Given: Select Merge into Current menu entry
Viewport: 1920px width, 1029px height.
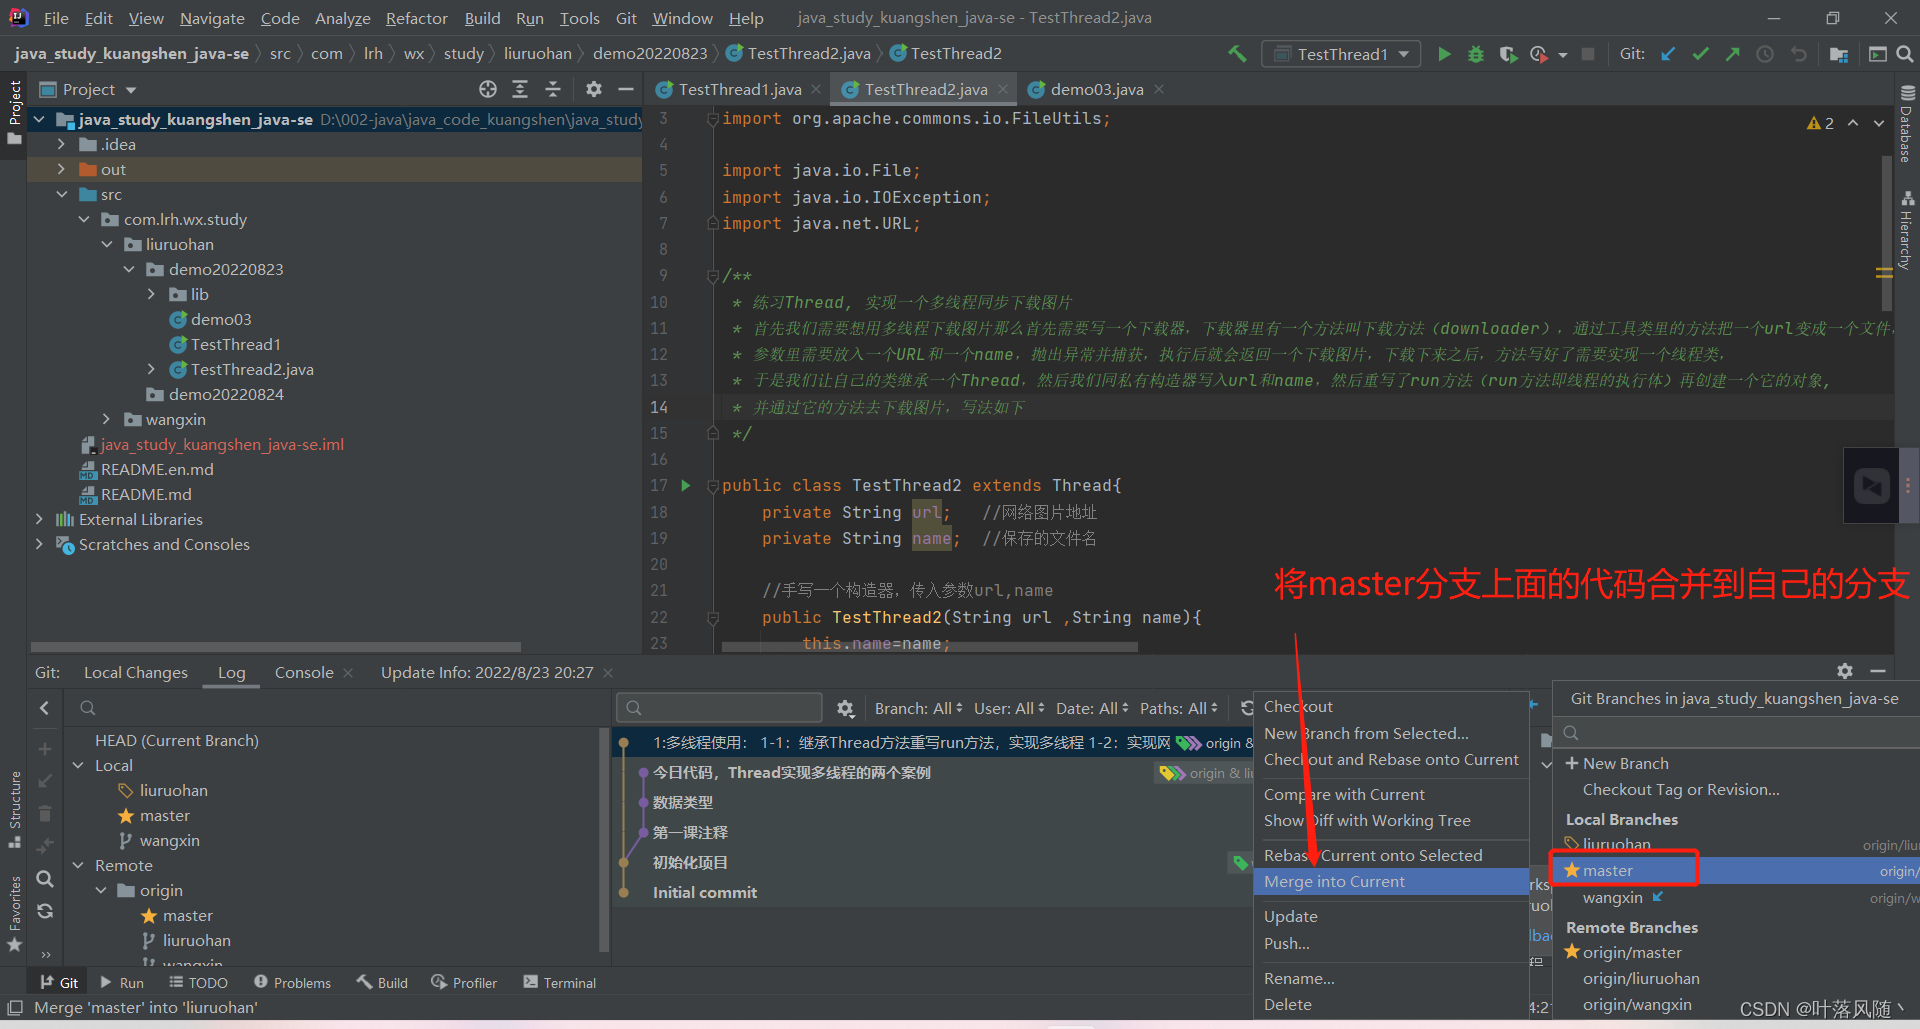Looking at the screenshot, I should tap(1391, 881).
